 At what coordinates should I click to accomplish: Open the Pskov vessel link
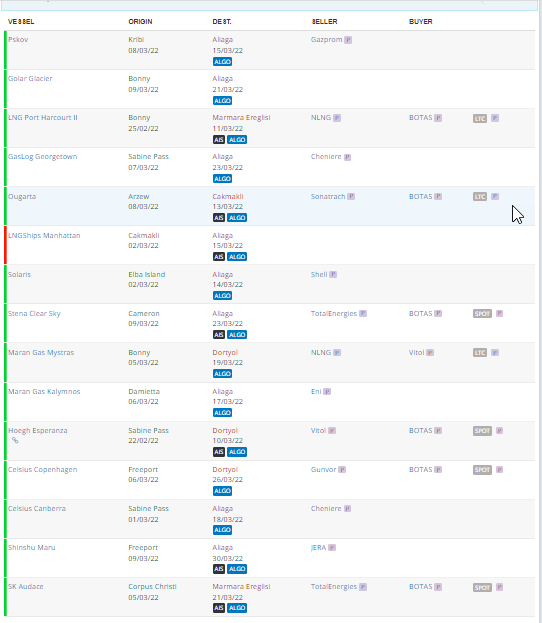pos(18,40)
